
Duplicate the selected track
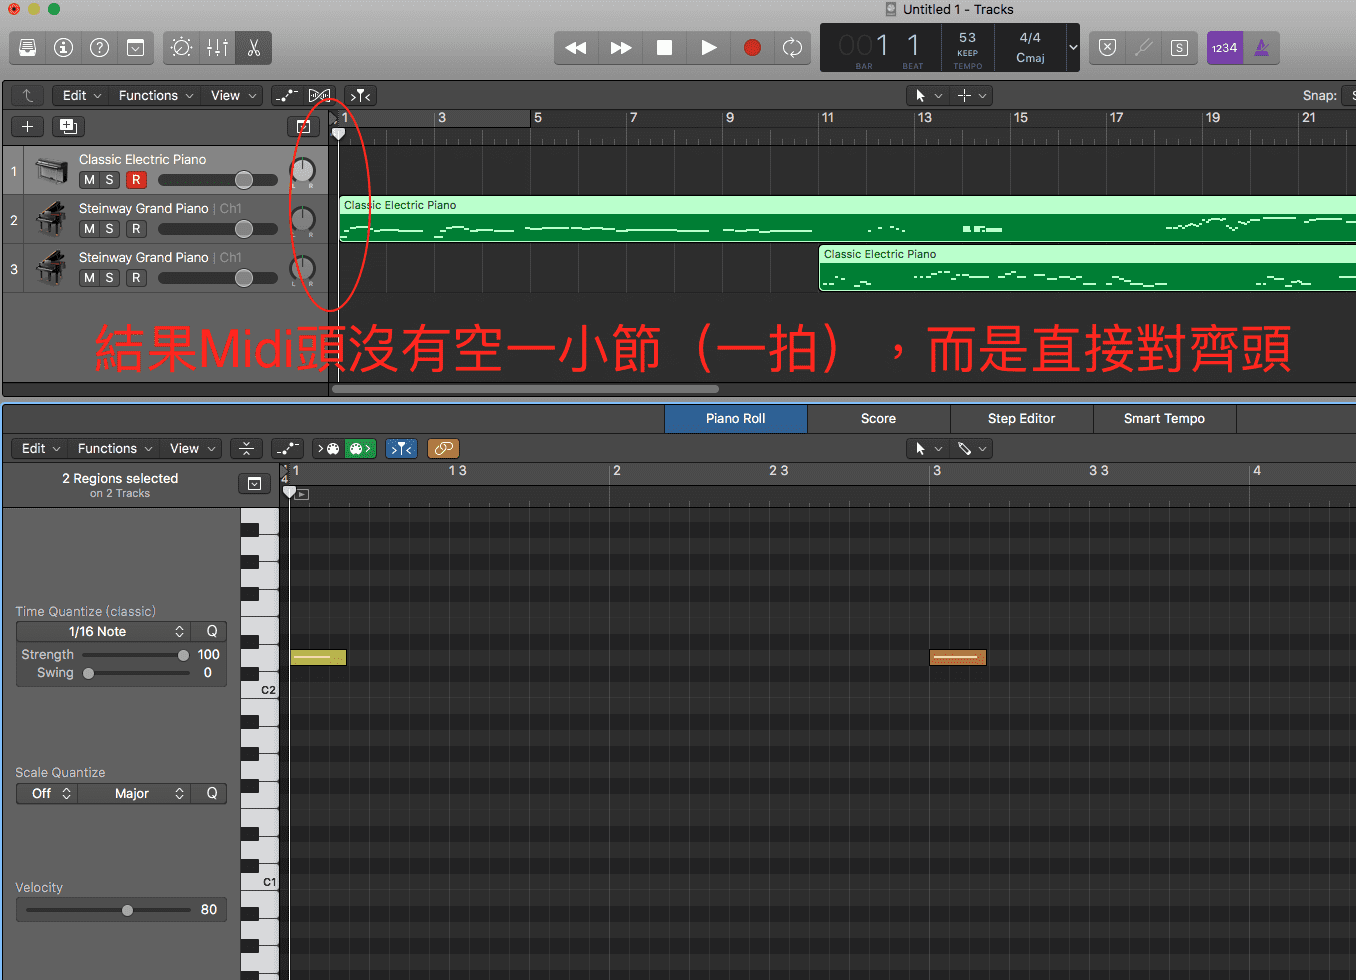pos(68,126)
